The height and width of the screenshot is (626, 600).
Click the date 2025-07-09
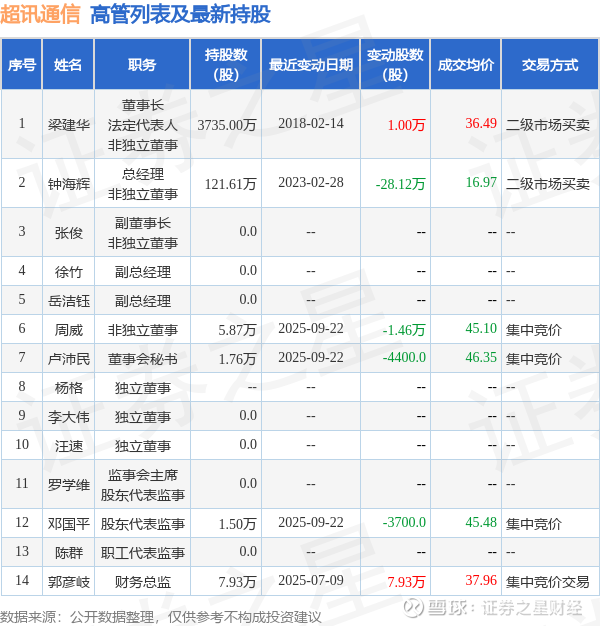click(x=311, y=580)
